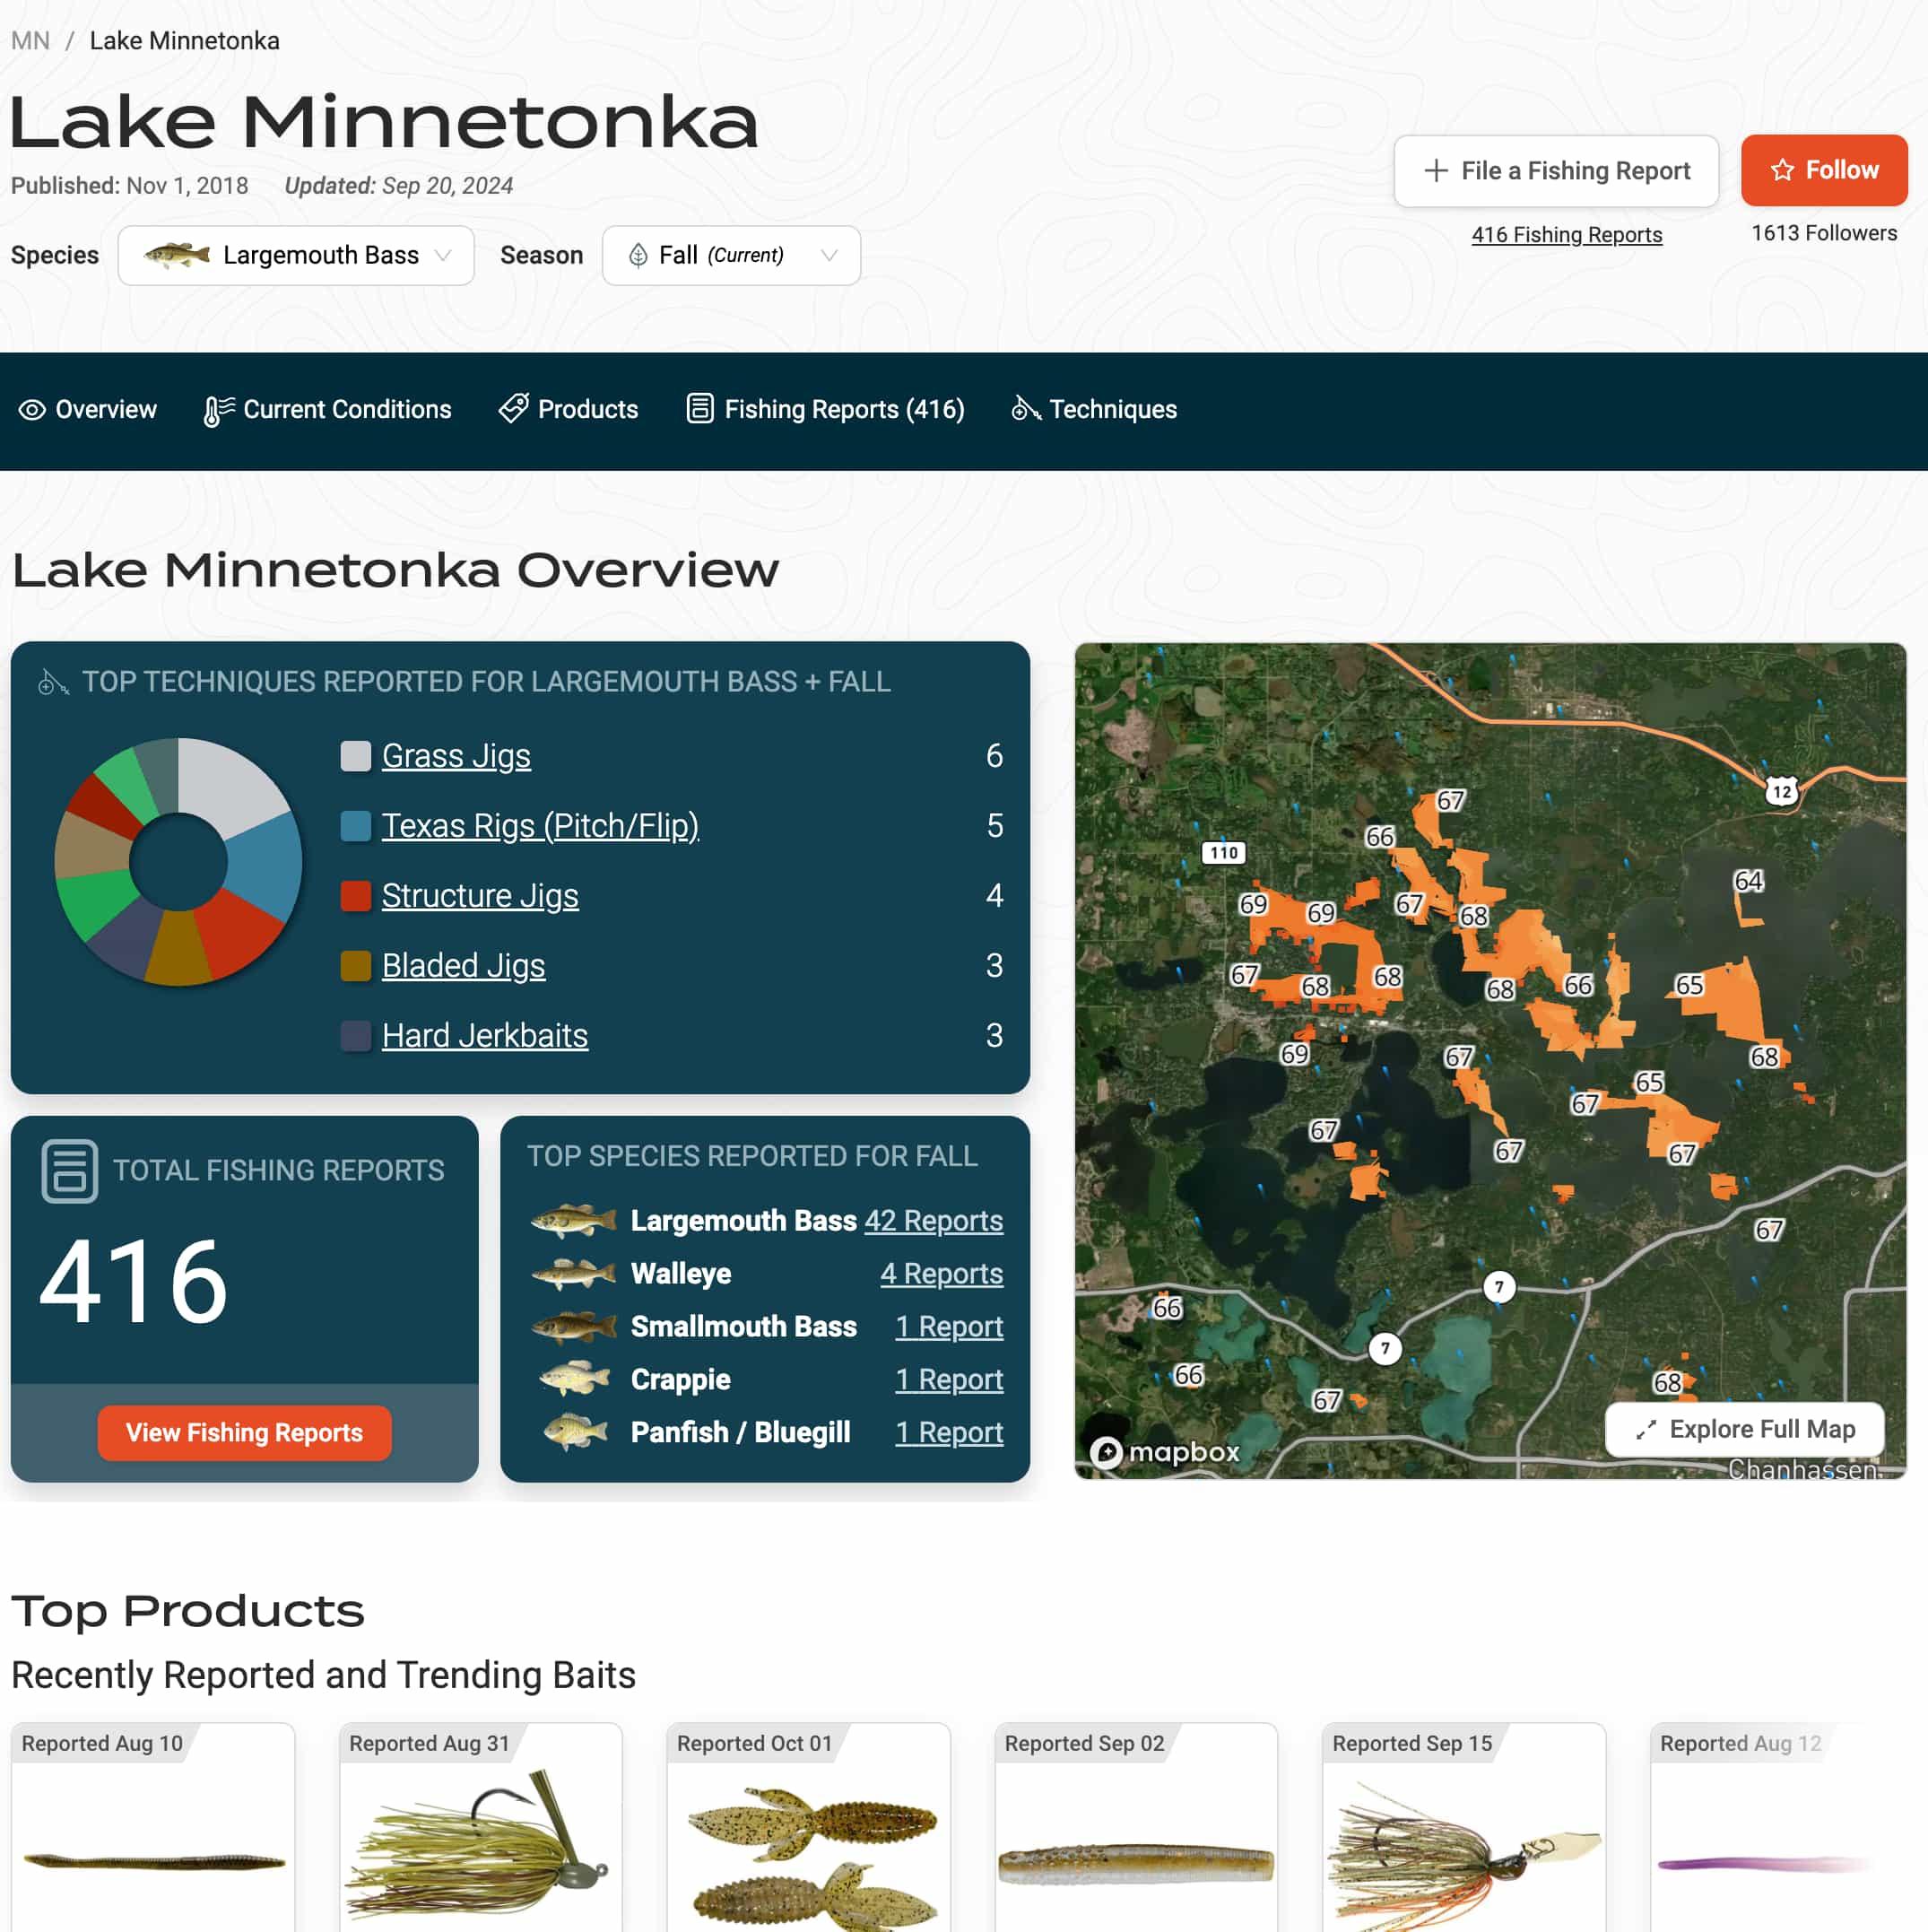1928x1932 pixels.
Task: Open the 42 Reports link for Largemouth Bass
Action: tap(933, 1221)
